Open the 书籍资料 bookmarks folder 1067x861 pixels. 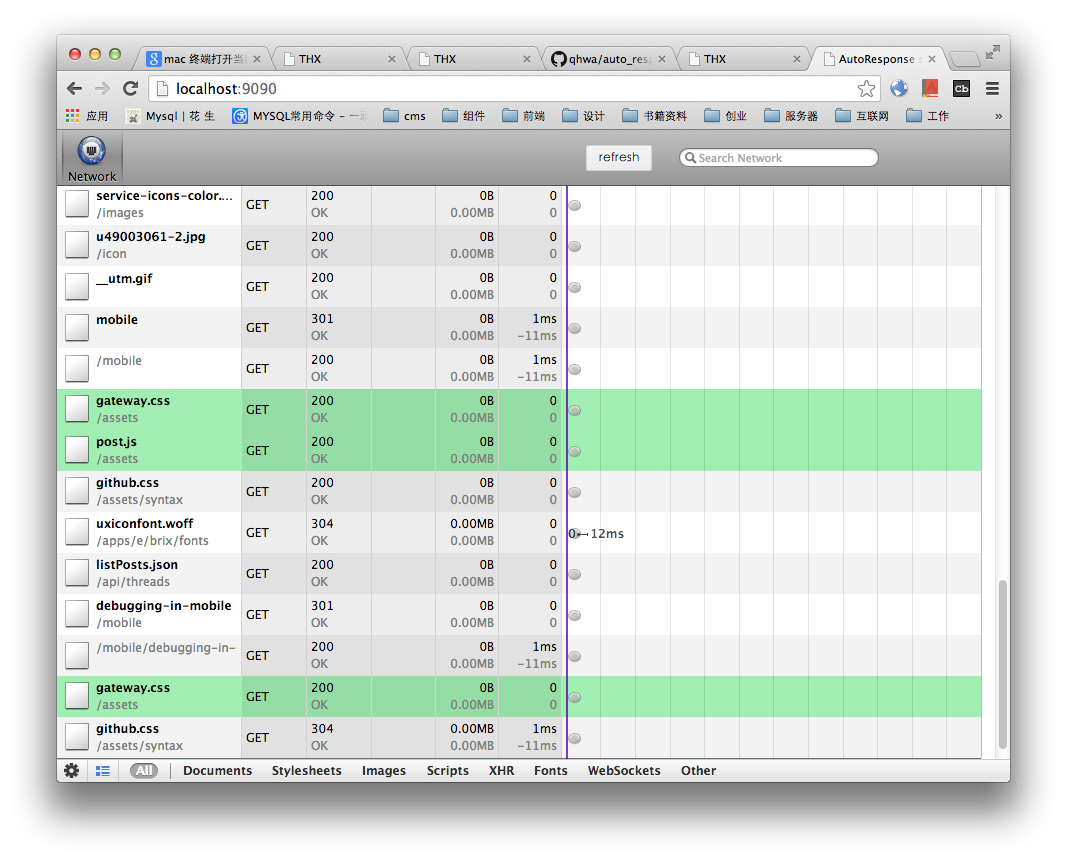(655, 116)
